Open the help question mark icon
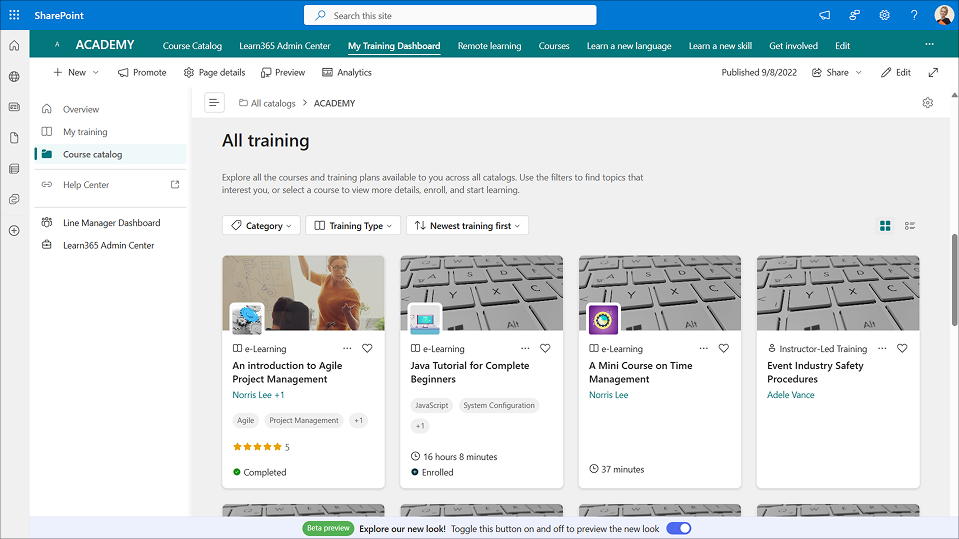This screenshot has width=959, height=539. (x=914, y=15)
